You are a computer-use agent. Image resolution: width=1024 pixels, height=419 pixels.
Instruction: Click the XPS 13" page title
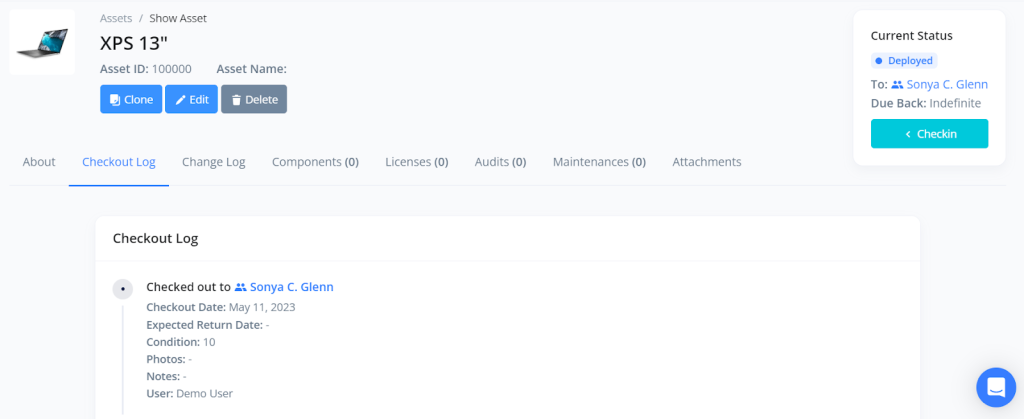(134, 43)
